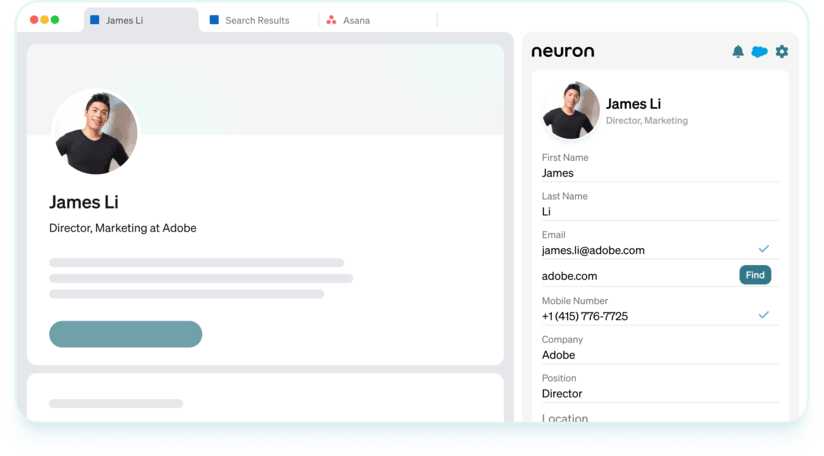Viewport: 824px width, 456px height.
Task: Click the Search Results tab favicon
Action: tap(214, 20)
